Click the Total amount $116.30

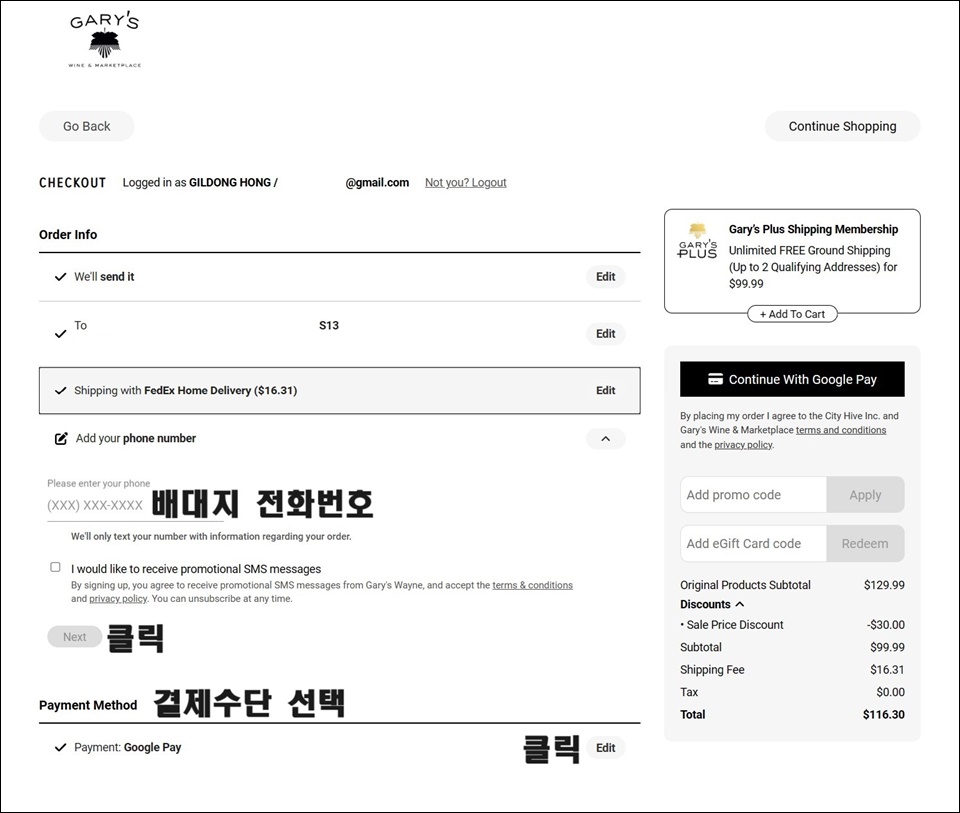coord(883,714)
